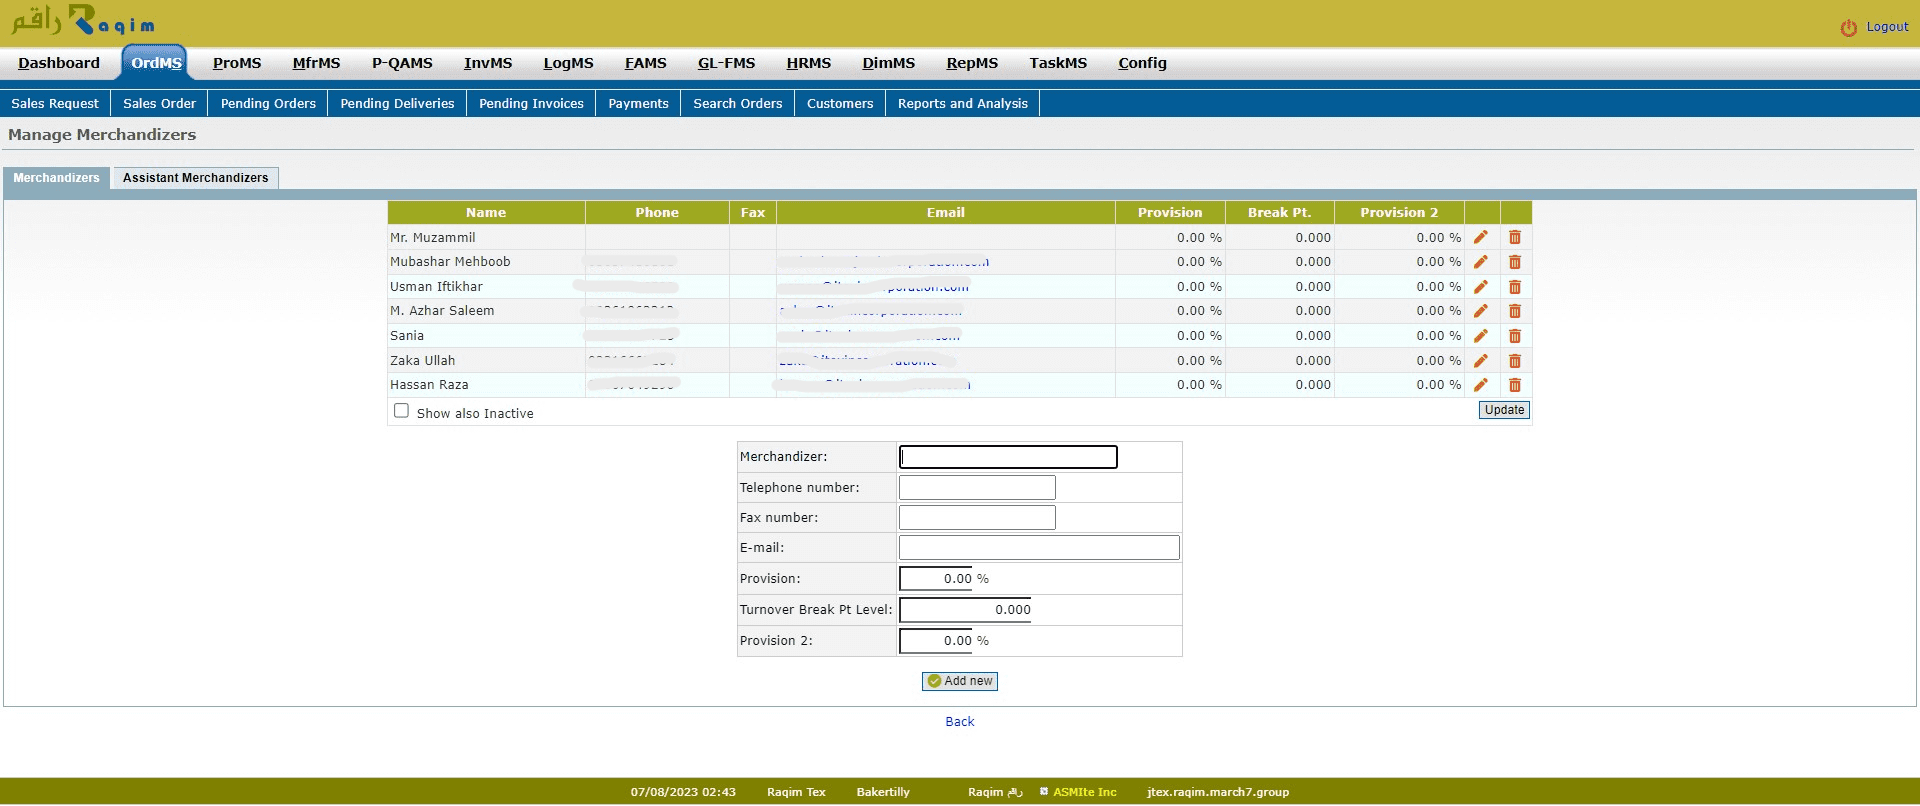Edit Usman Iftikhar row with pencil icon

coord(1480,287)
